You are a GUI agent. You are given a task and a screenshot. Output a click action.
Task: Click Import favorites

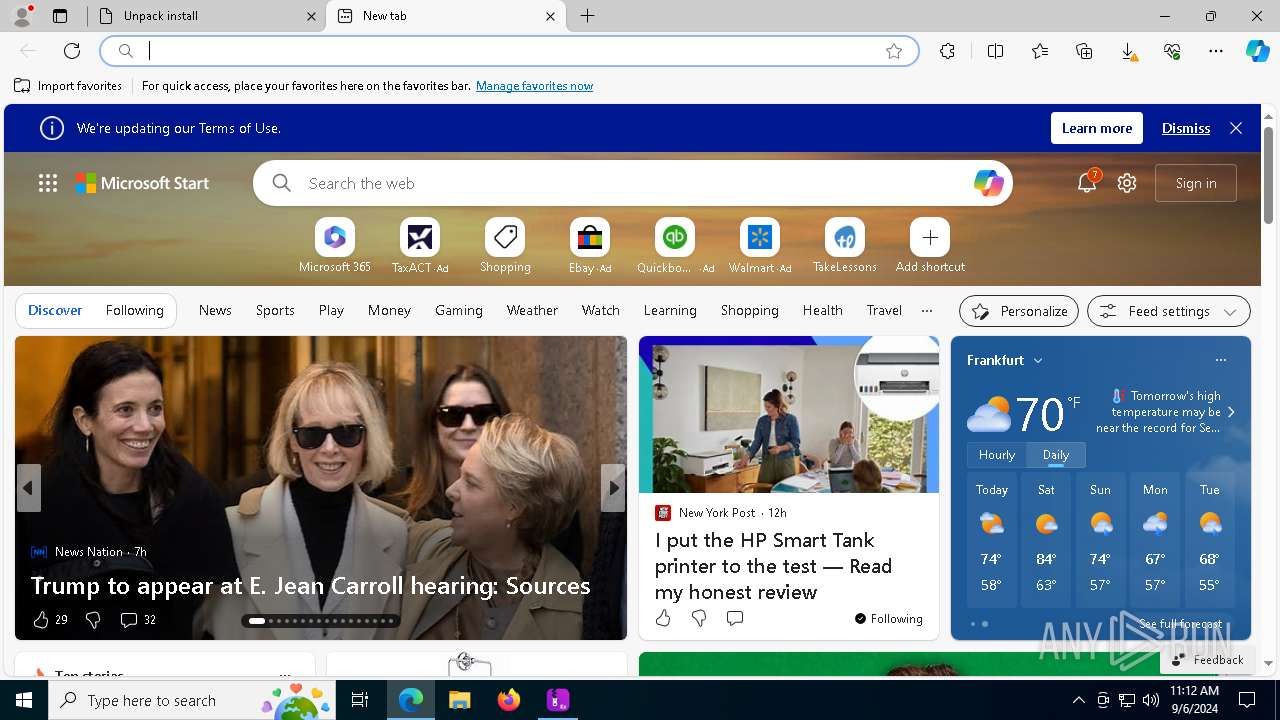[68, 86]
